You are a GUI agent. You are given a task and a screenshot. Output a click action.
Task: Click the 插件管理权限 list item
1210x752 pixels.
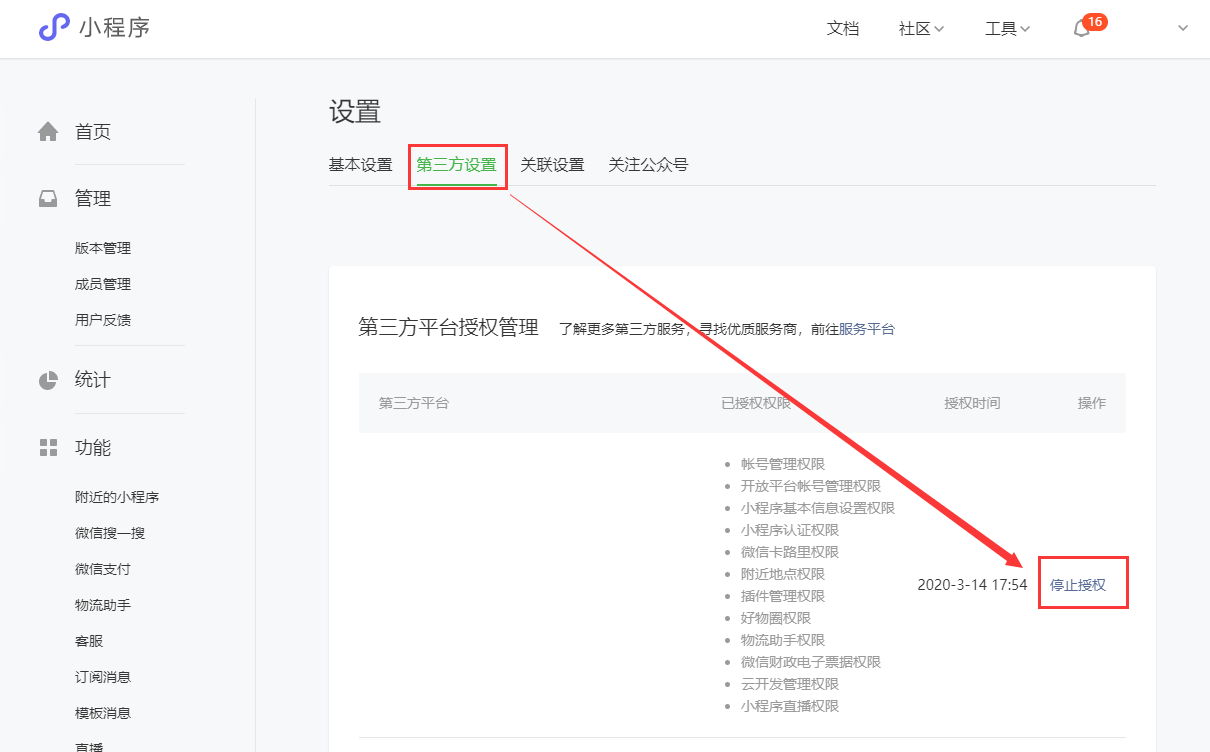point(783,596)
